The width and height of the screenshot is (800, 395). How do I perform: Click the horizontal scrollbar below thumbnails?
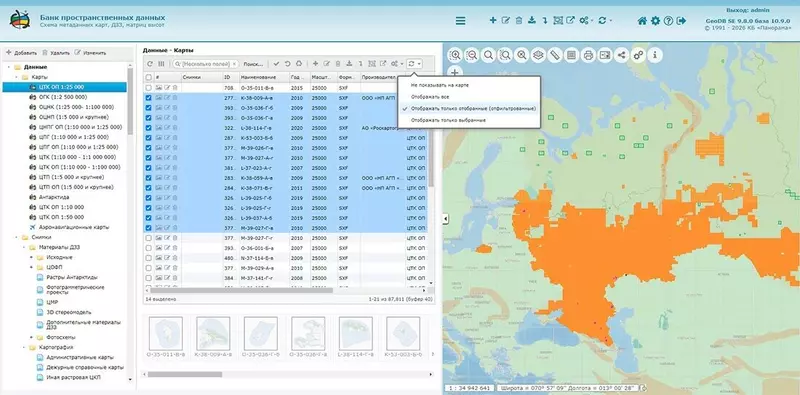point(185,374)
